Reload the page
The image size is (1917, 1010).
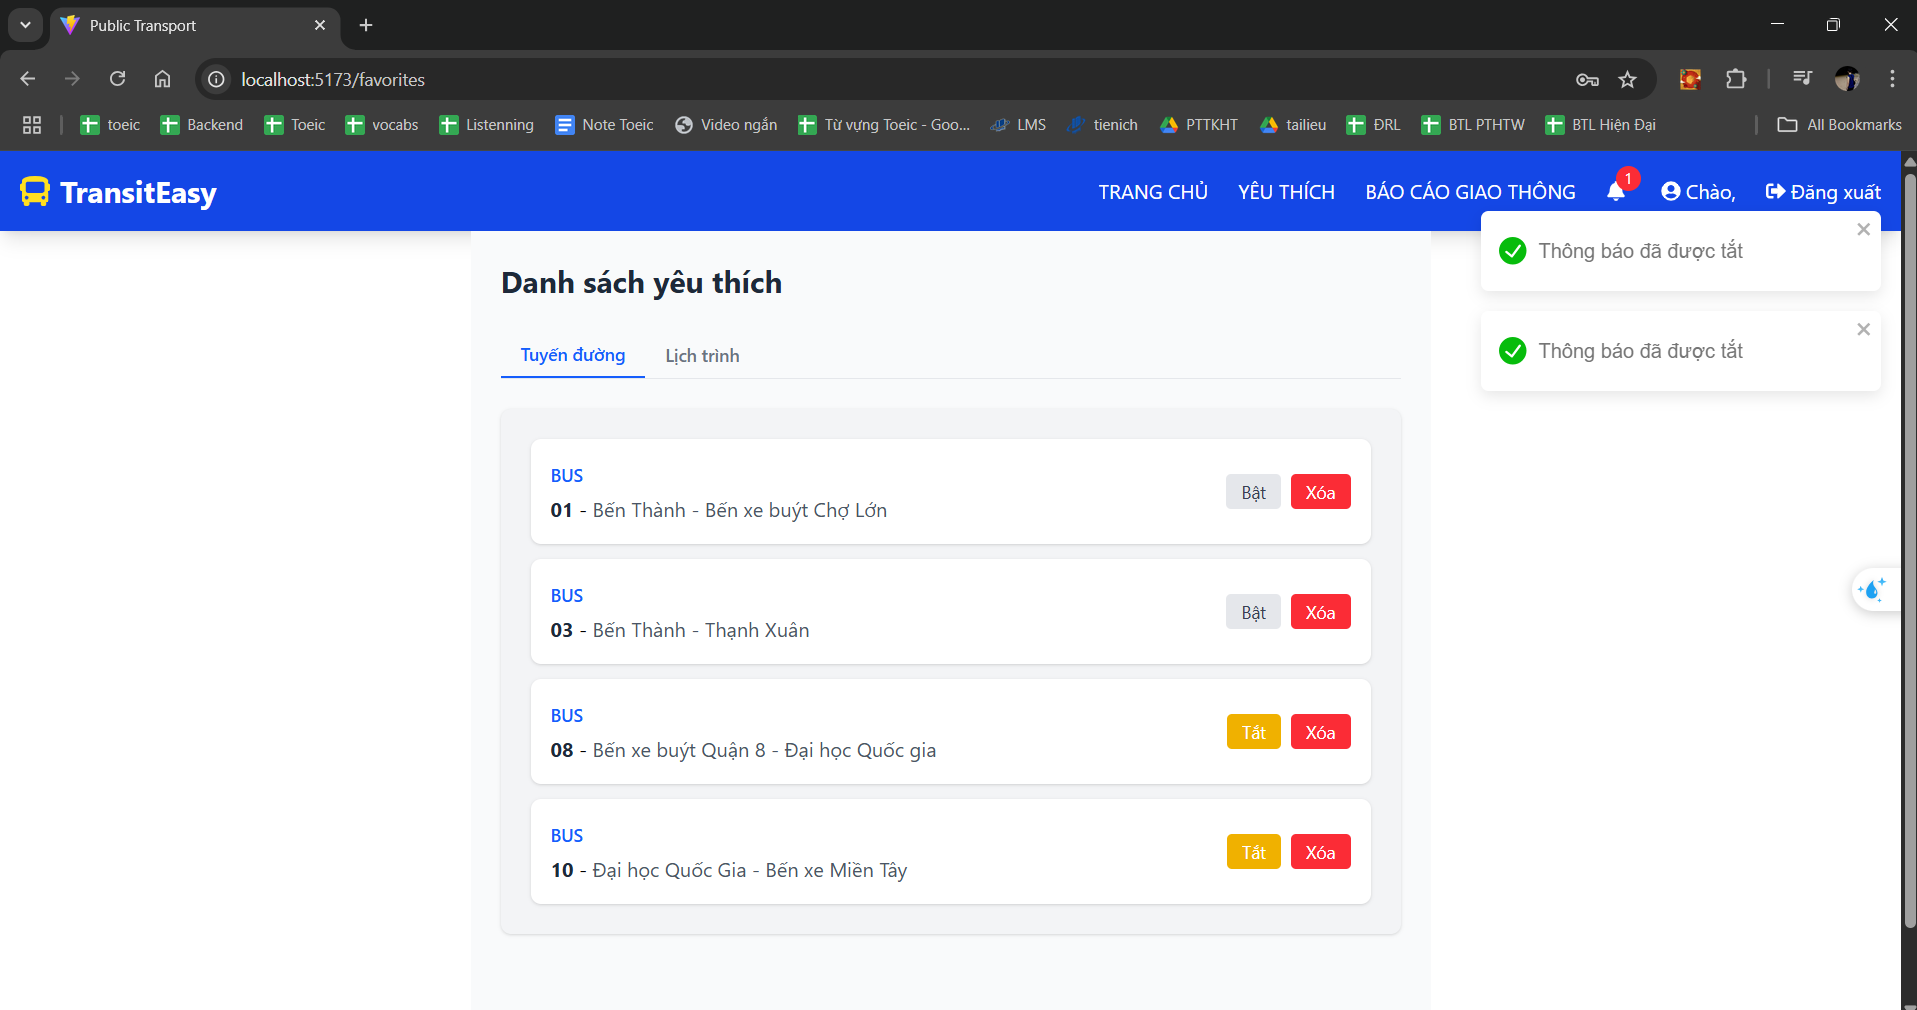tap(117, 80)
